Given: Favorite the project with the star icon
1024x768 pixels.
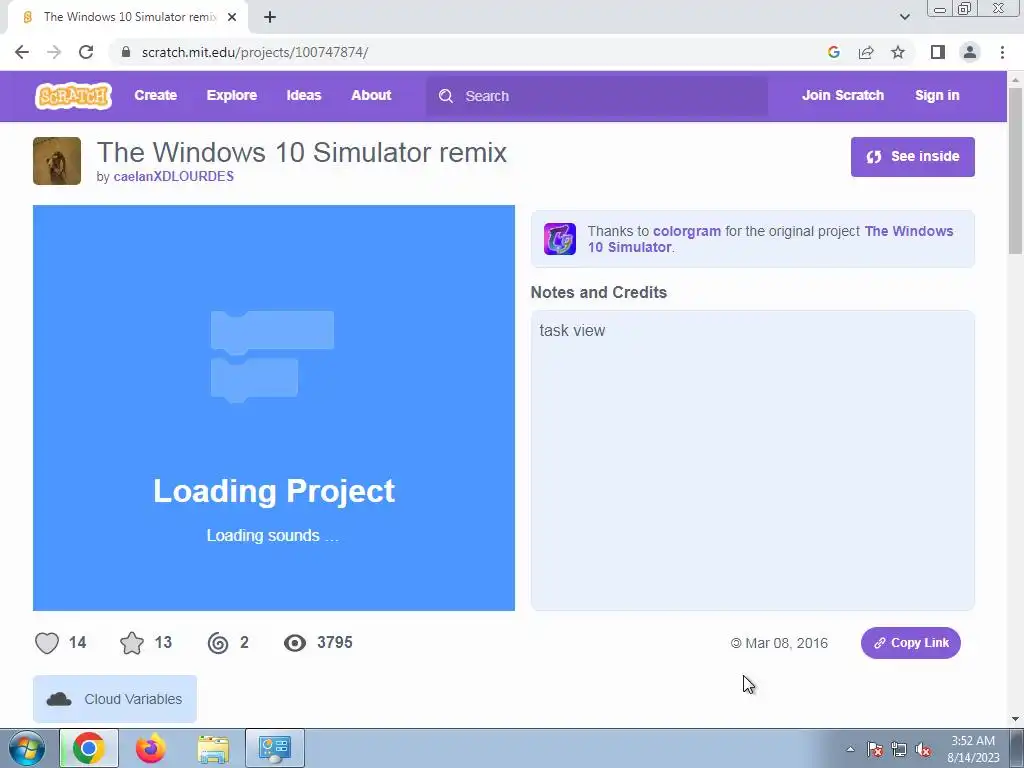Looking at the screenshot, I should (x=132, y=643).
